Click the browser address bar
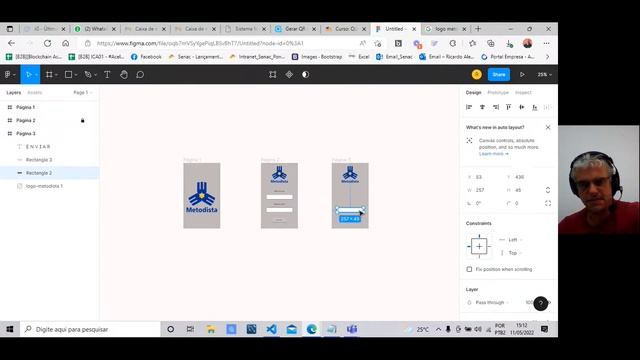The height and width of the screenshot is (360, 640). [220, 43]
